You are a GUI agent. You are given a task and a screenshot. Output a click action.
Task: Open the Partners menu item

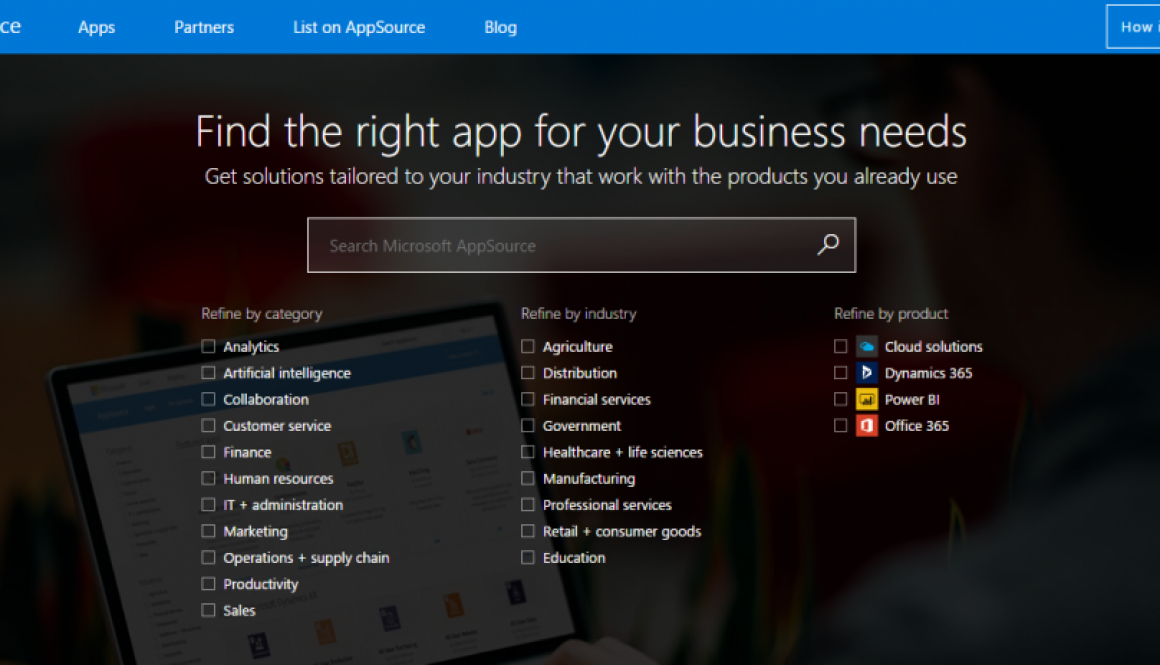coord(204,27)
